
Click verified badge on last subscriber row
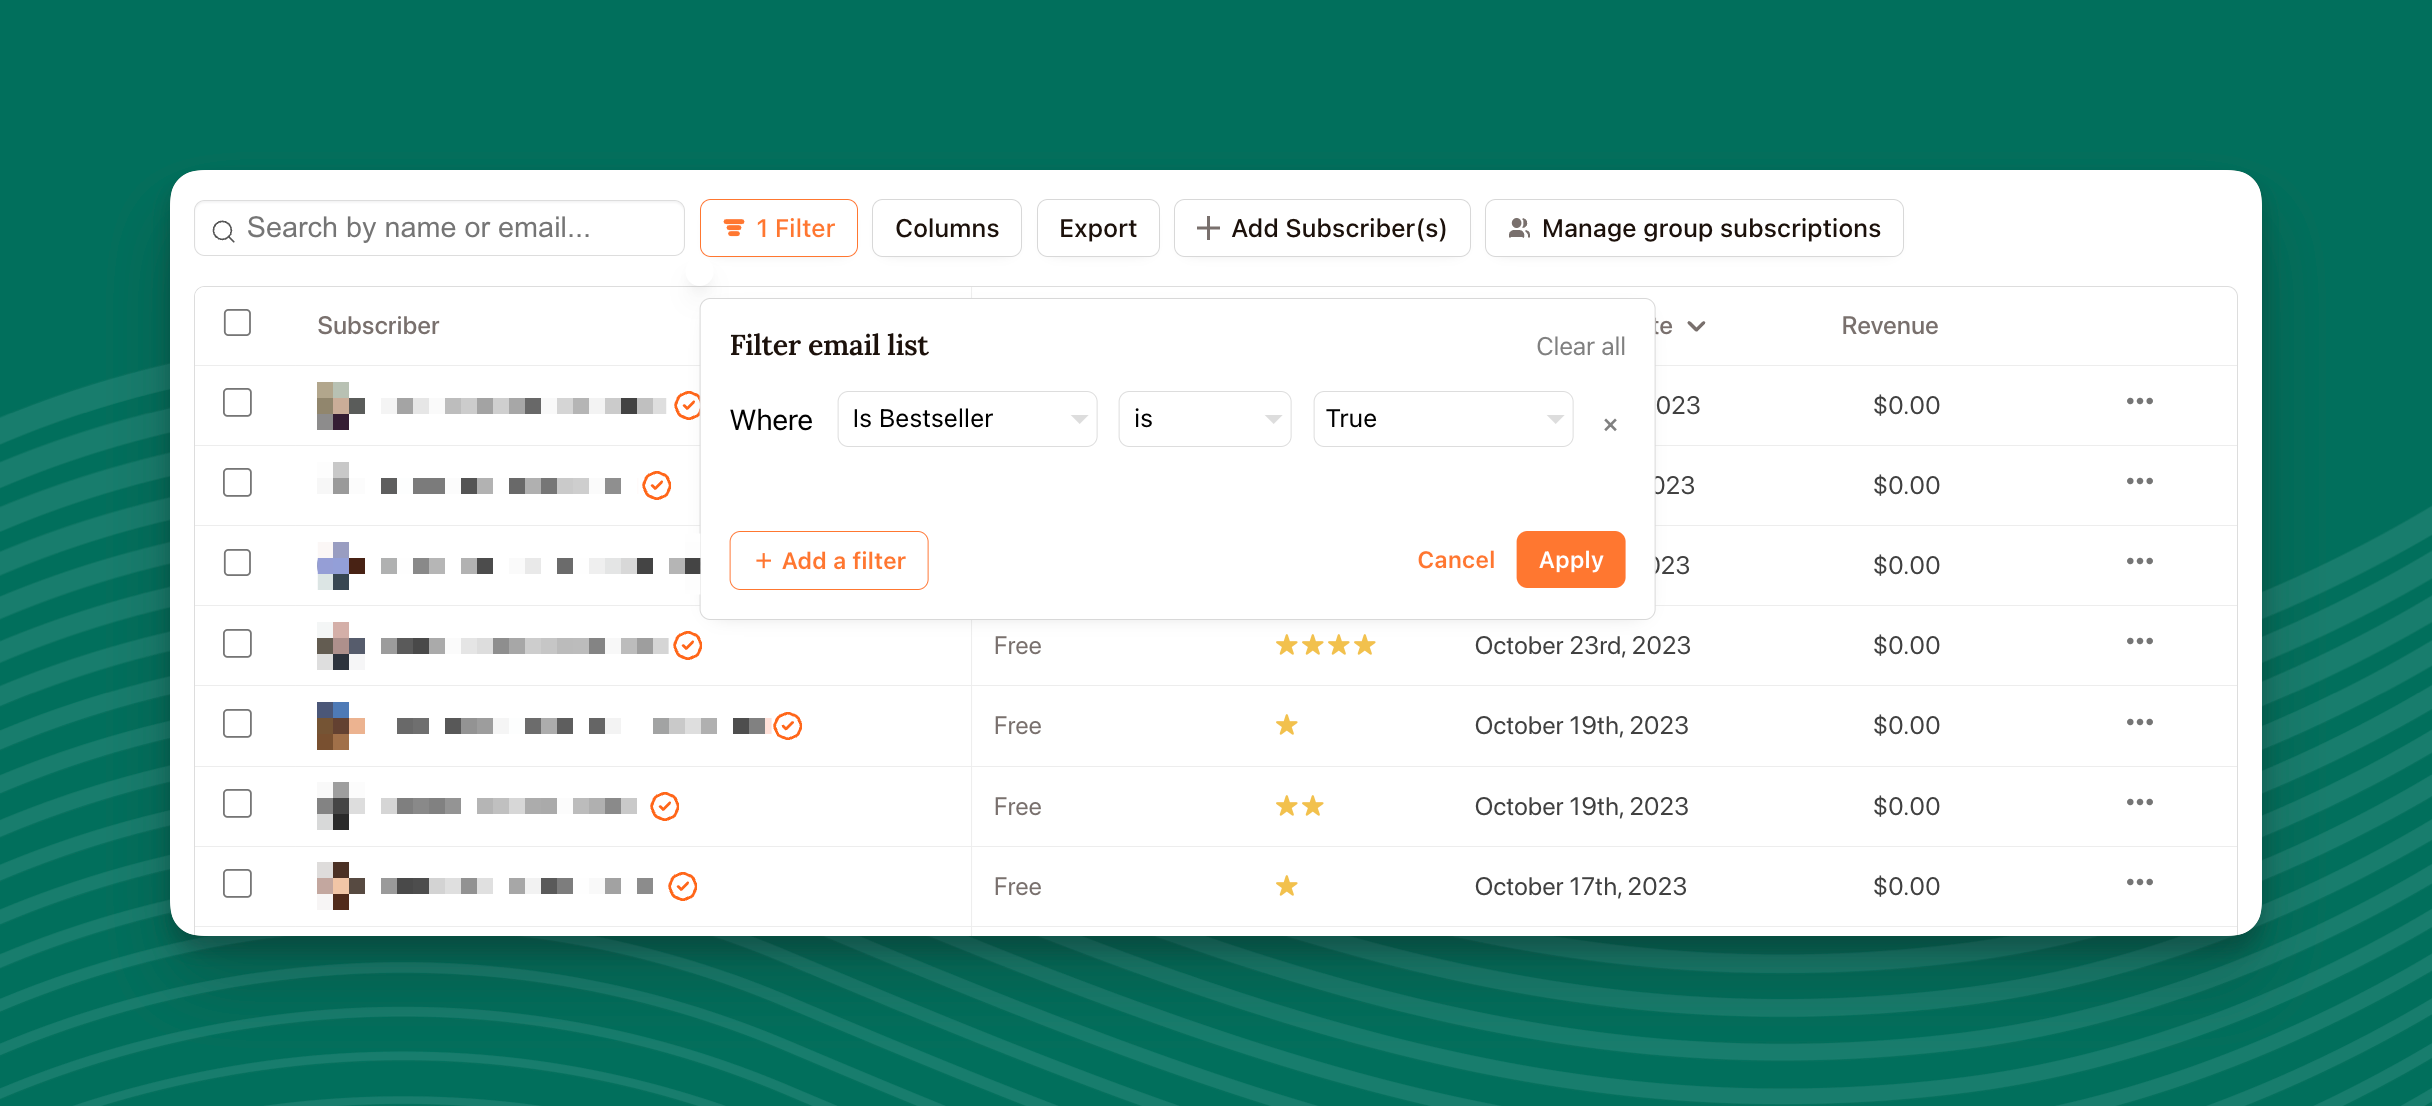click(682, 886)
